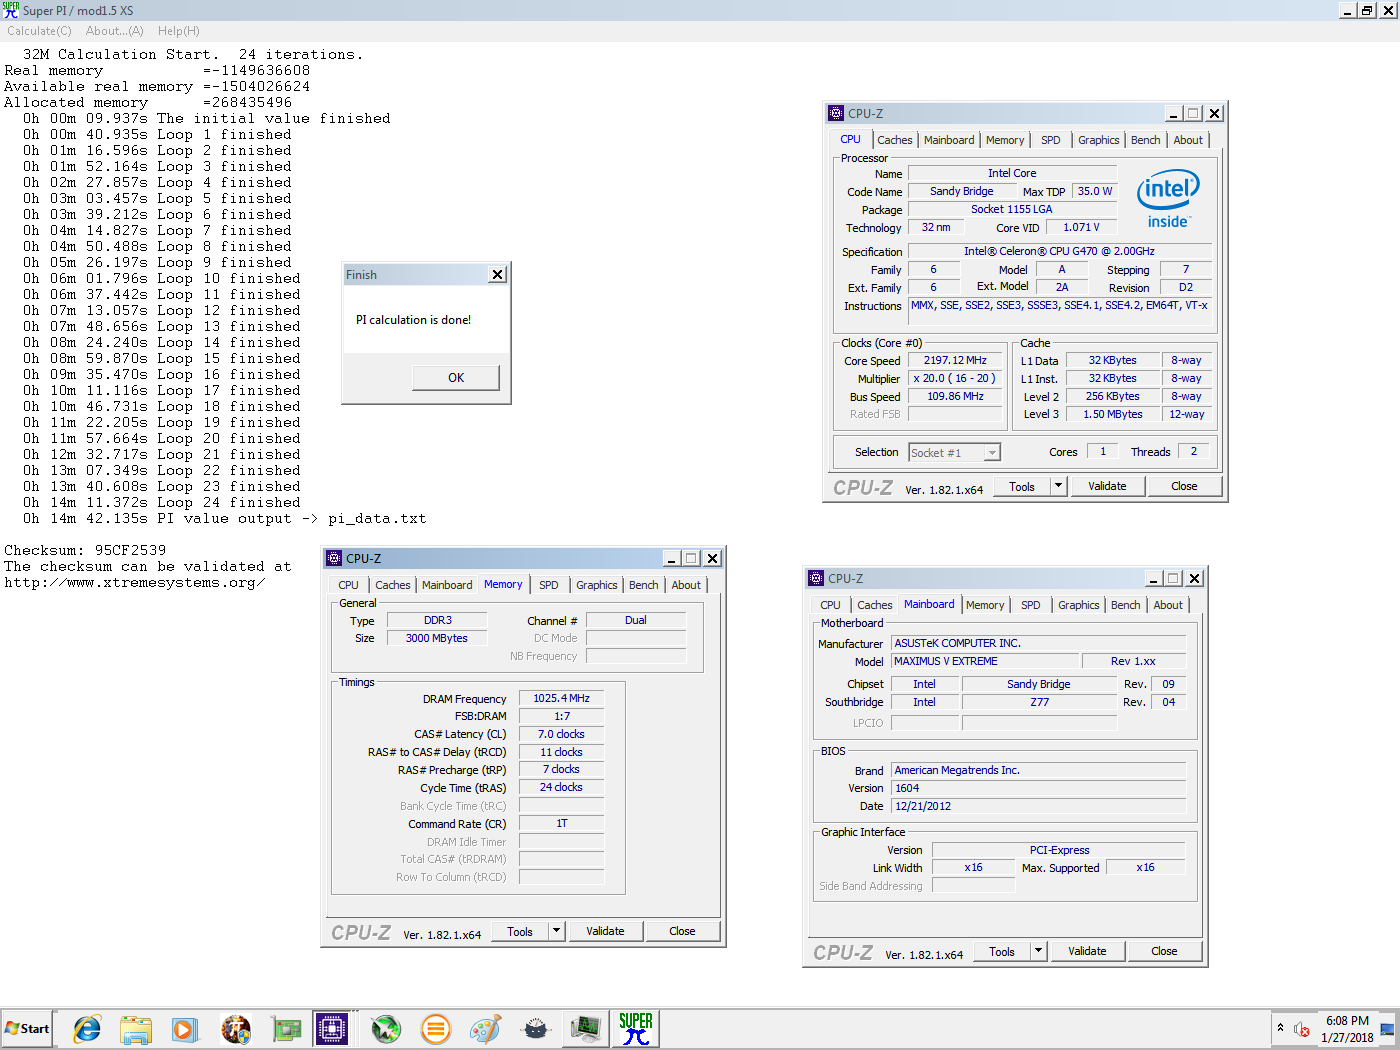
Task: Click the Checksum: 95CF2539 line
Action: tap(85, 551)
